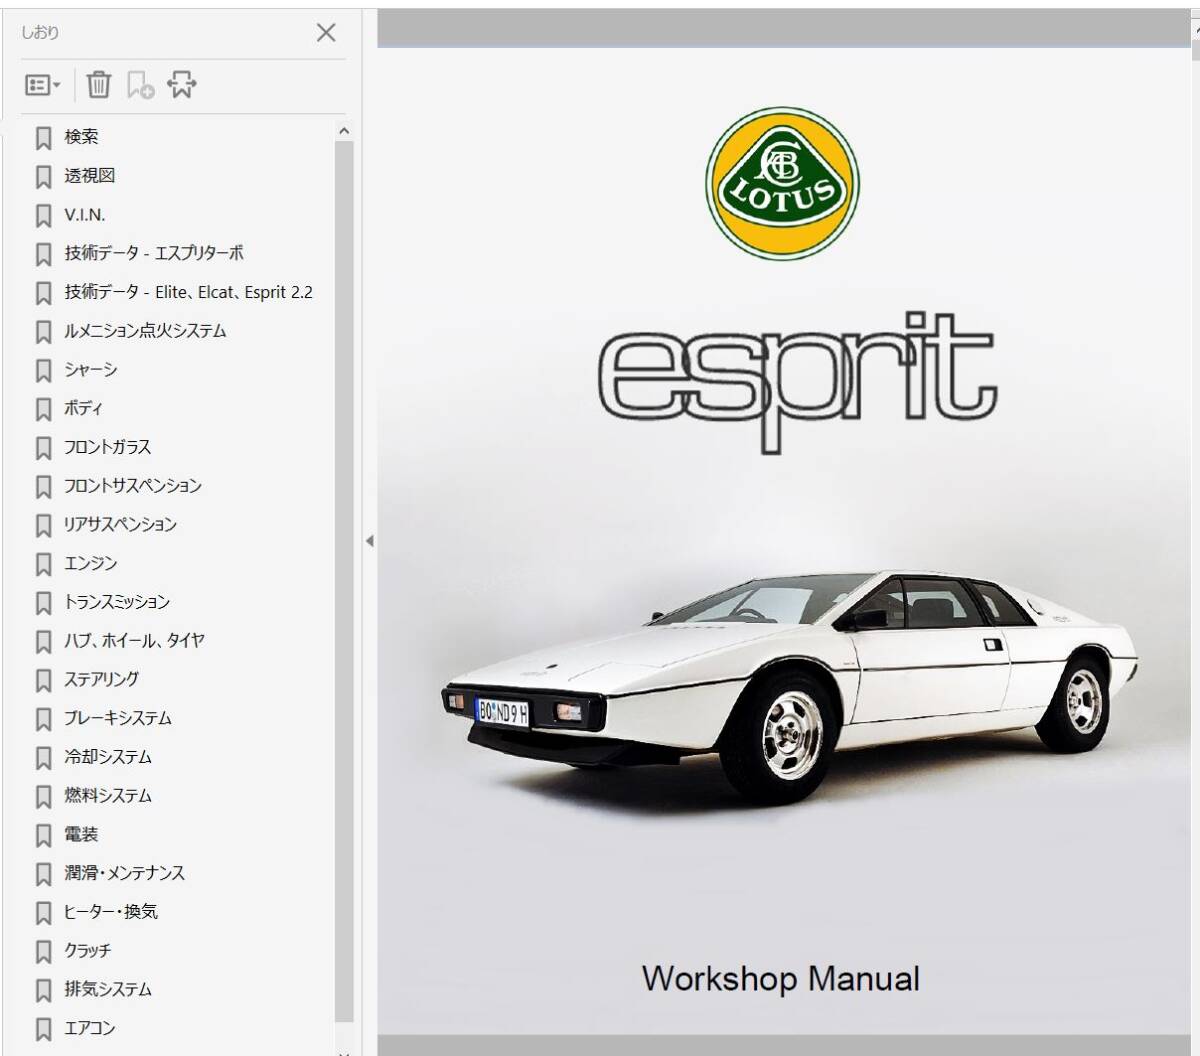Select the ボディ bookmark
1200x1056 pixels.
point(83,409)
